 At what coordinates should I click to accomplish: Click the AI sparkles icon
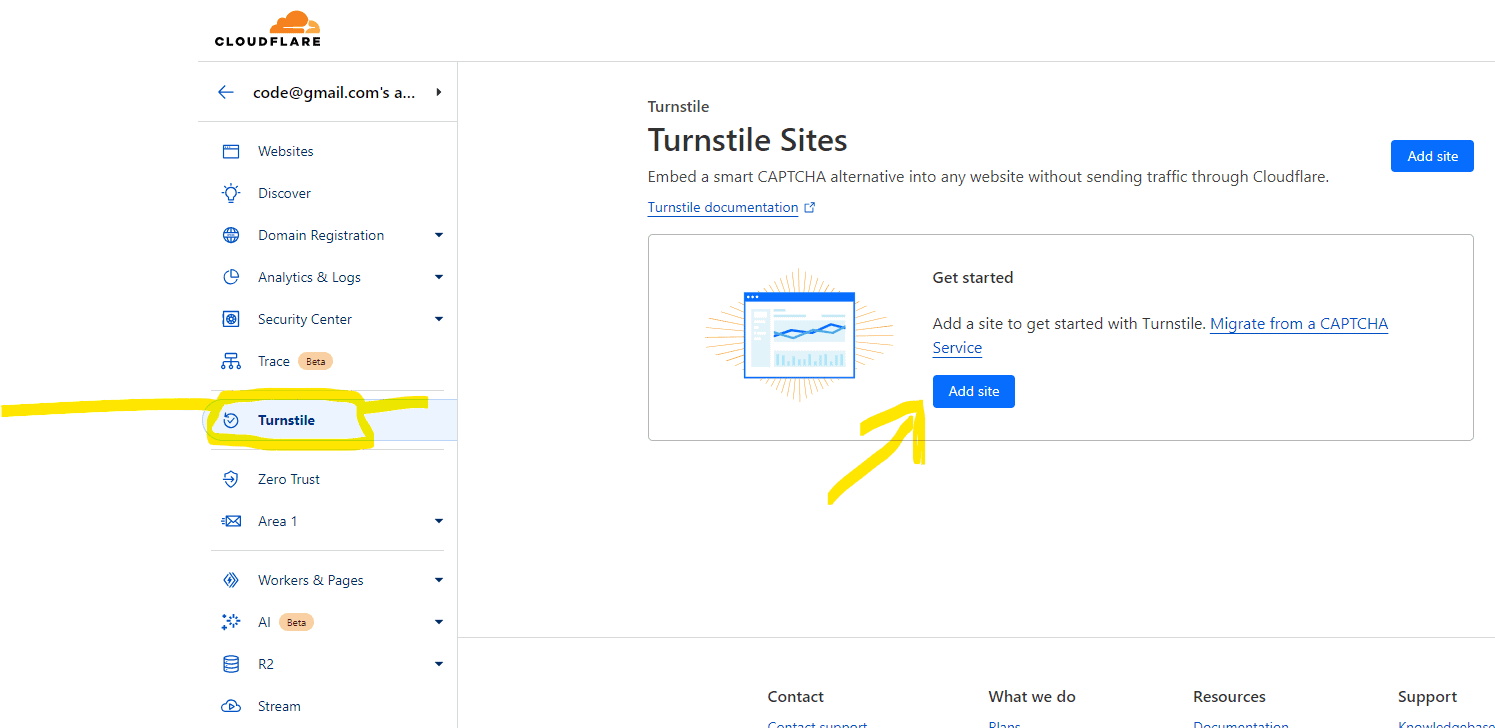coord(231,622)
